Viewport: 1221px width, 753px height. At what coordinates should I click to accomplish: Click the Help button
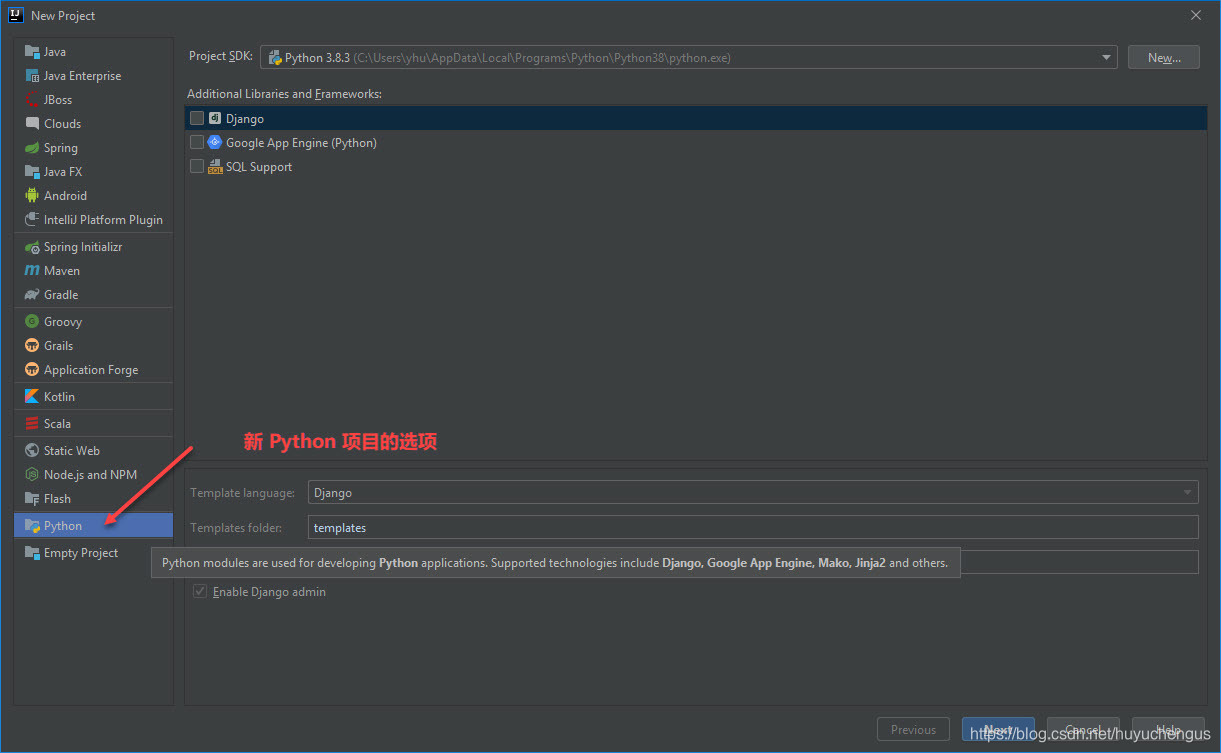[1168, 730]
